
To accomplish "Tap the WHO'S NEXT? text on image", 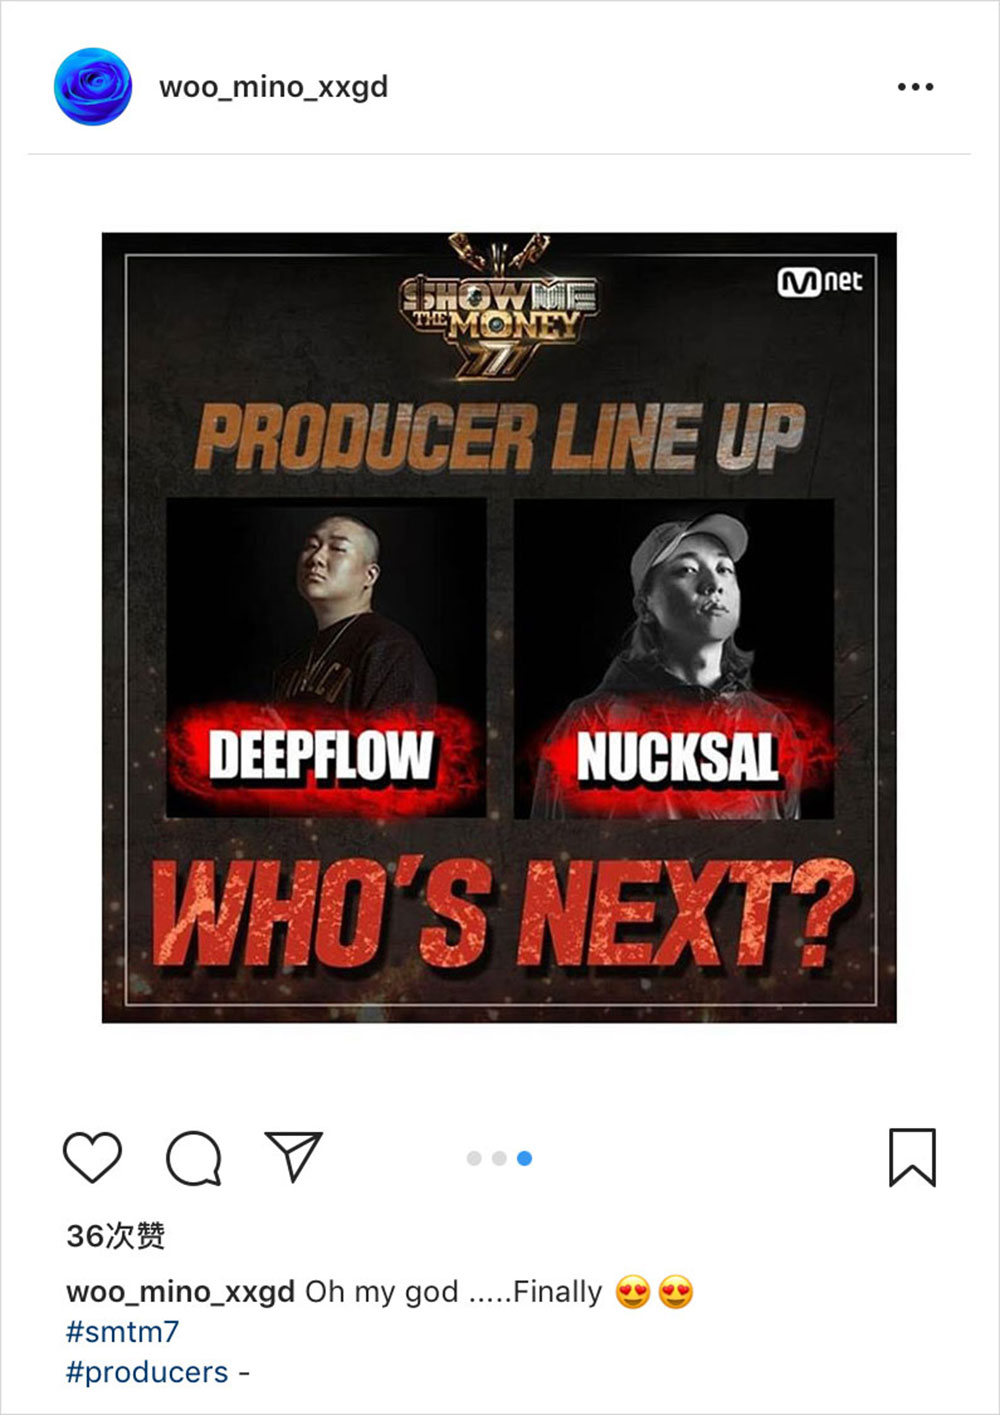I will point(502,914).
